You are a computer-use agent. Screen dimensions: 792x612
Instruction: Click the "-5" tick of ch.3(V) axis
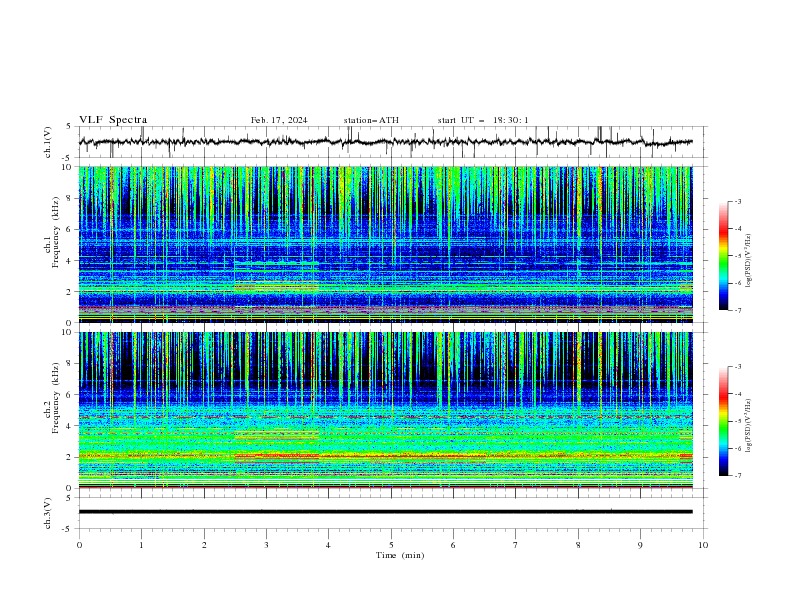tap(68, 529)
